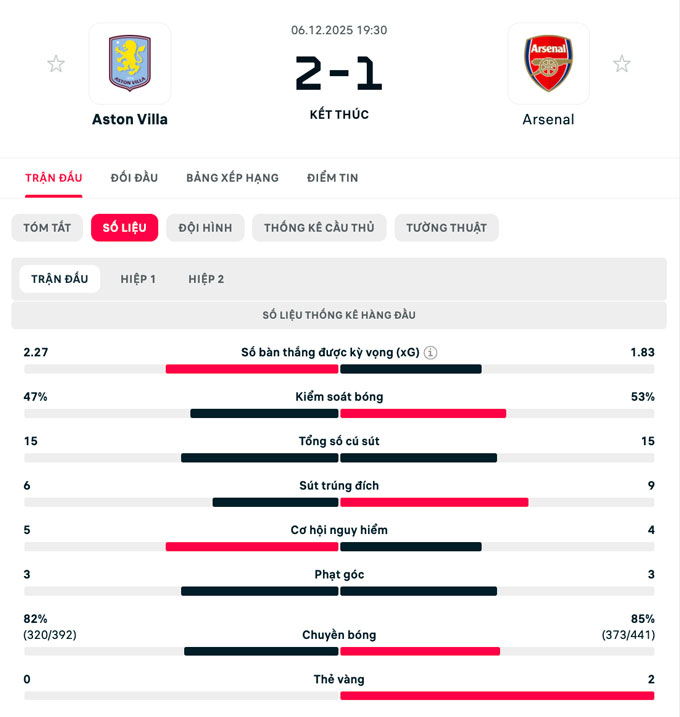Open the BẢNG XẾP HẠNG tab
Screen dimensions: 680x717
[x=232, y=178]
